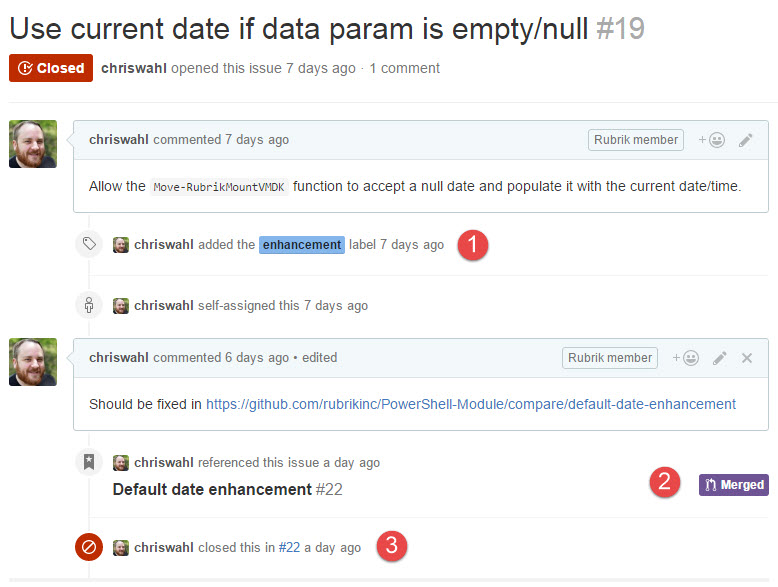The width and height of the screenshot is (778, 587).
Task: Click the Rubrik member badge on first comment
Action: click(635, 140)
